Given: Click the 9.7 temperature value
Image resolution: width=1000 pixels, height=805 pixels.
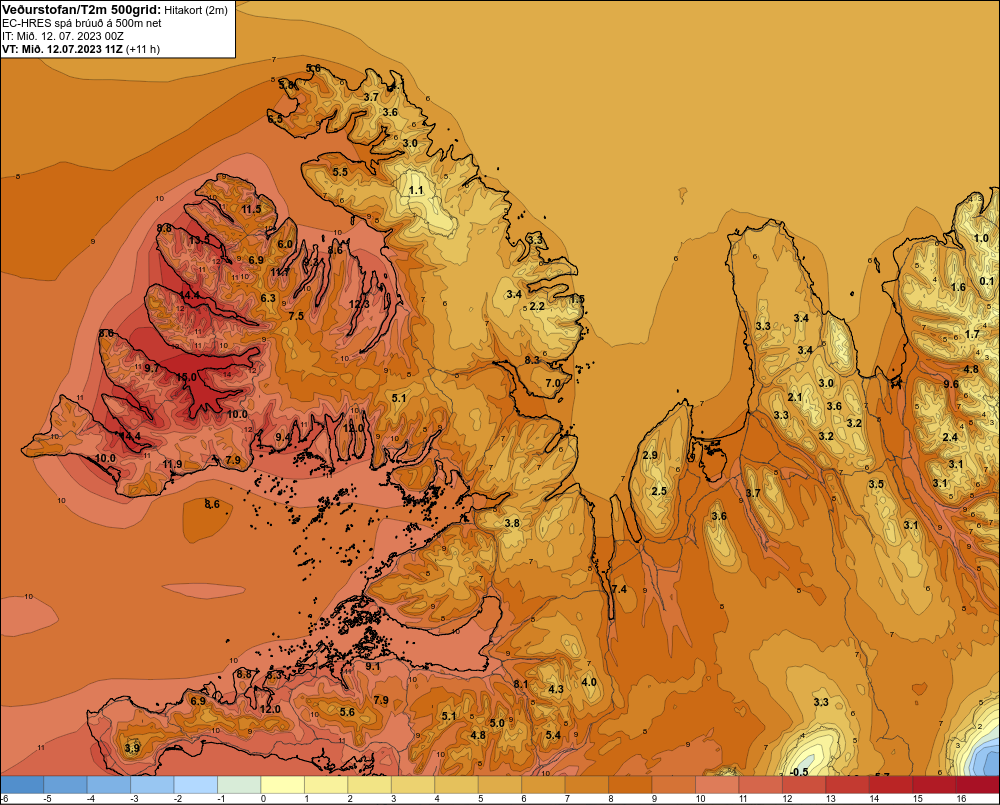Looking at the screenshot, I should tap(152, 368).
